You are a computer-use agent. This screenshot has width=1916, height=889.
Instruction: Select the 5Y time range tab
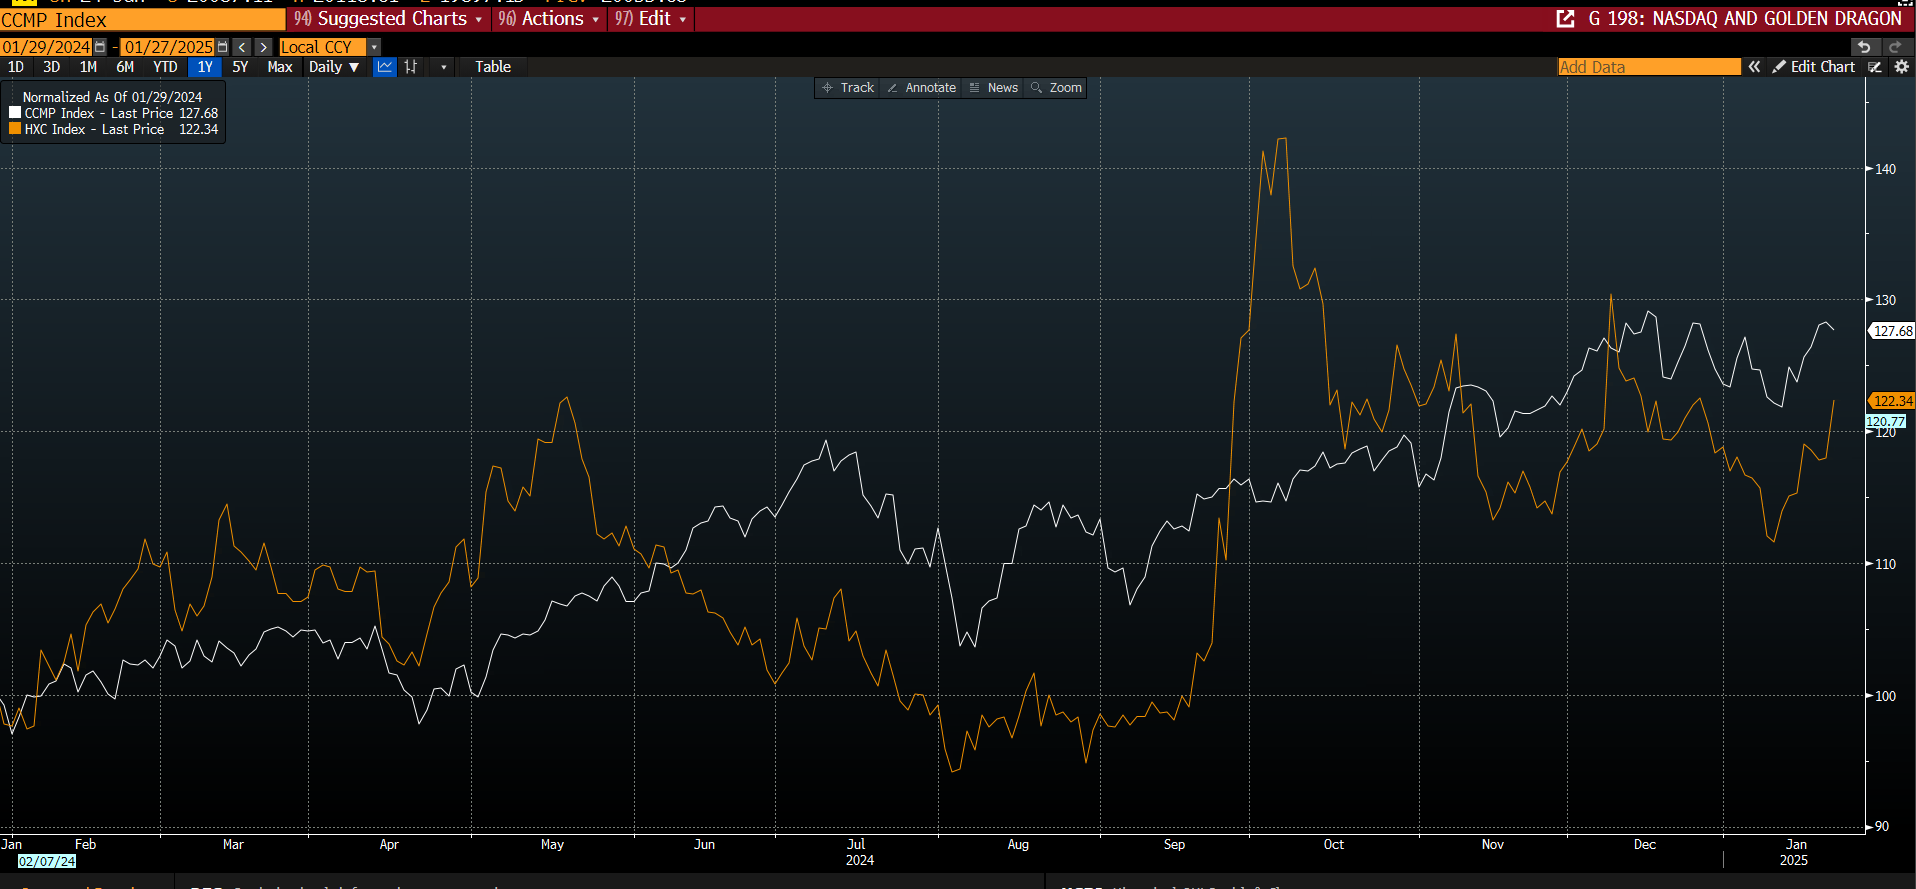[240, 67]
